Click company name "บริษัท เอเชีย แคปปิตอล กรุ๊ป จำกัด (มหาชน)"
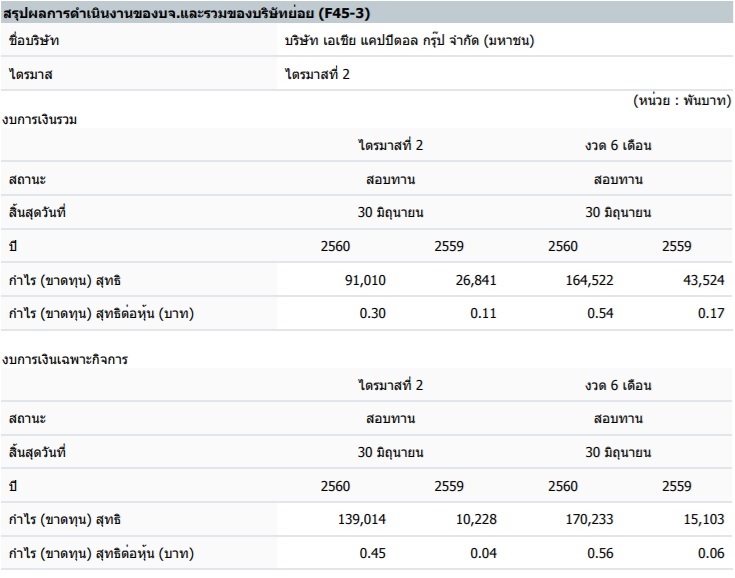 tap(409, 40)
